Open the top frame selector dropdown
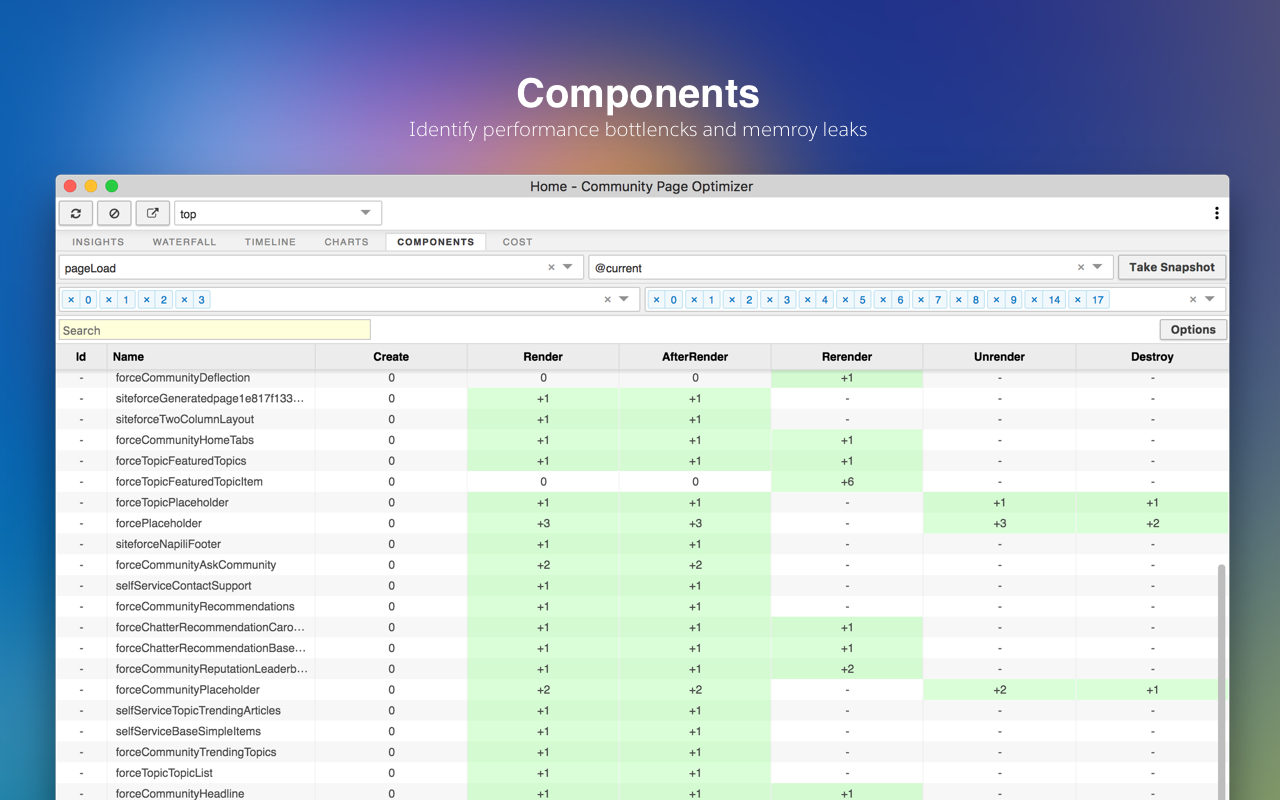 [364, 213]
